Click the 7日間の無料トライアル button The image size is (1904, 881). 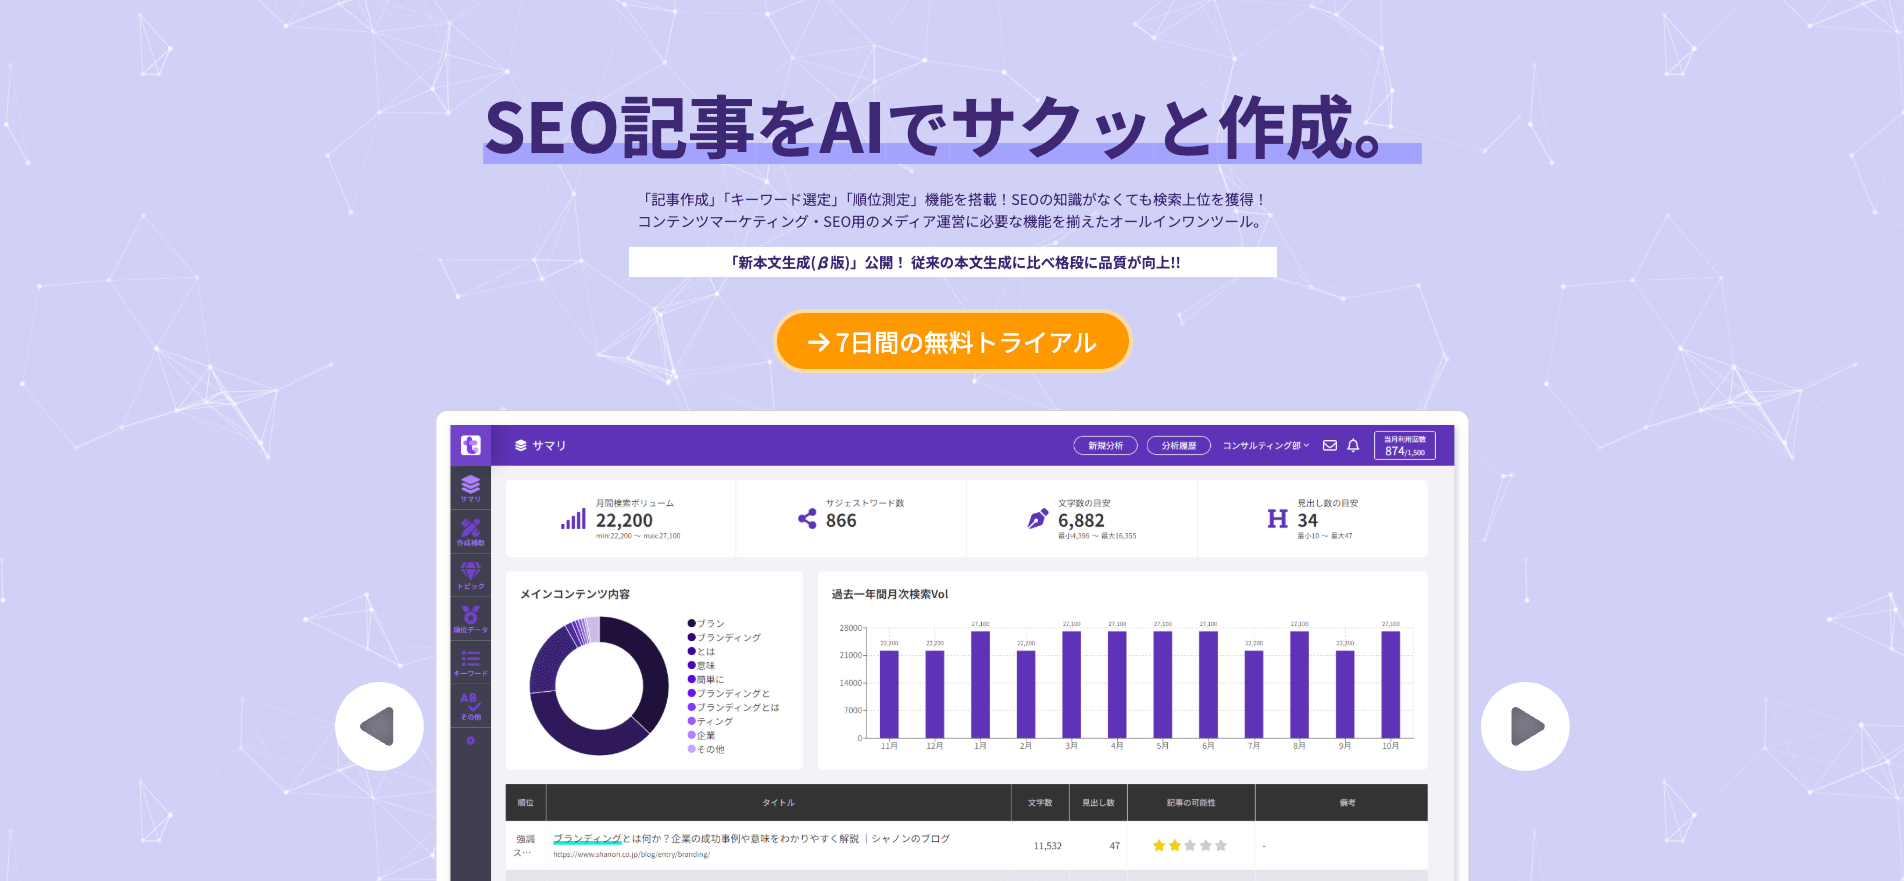tap(952, 342)
